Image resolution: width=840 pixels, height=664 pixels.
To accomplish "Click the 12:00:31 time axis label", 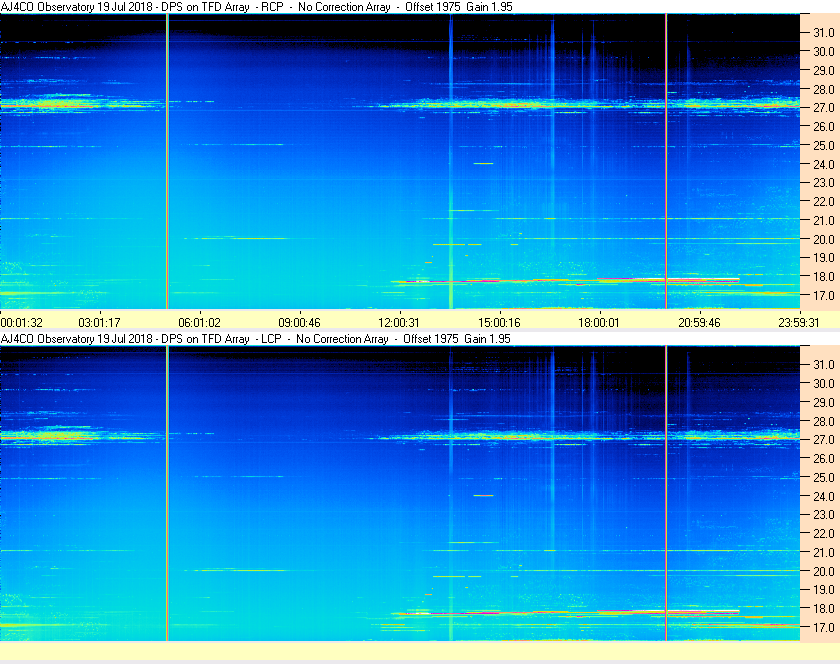I will (x=399, y=323).
